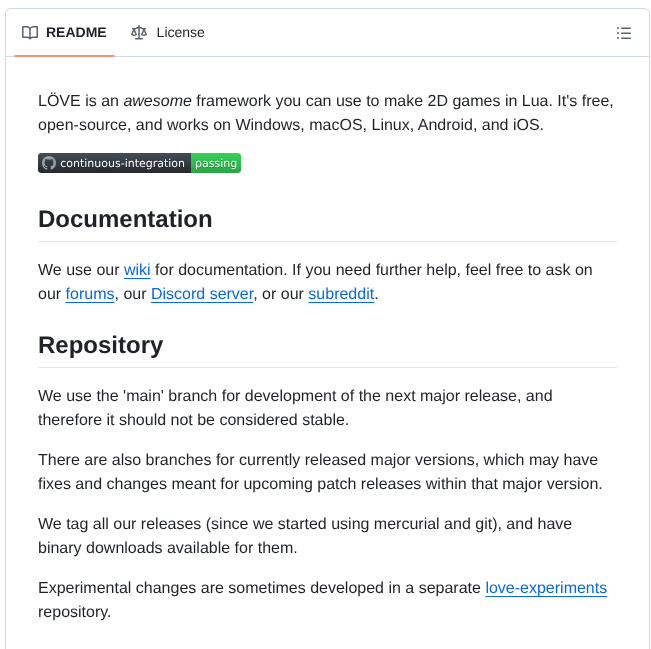Viewport: 651px width, 649px height.
Task: Open the Discord server link
Action: pyautogui.click(x=202, y=294)
